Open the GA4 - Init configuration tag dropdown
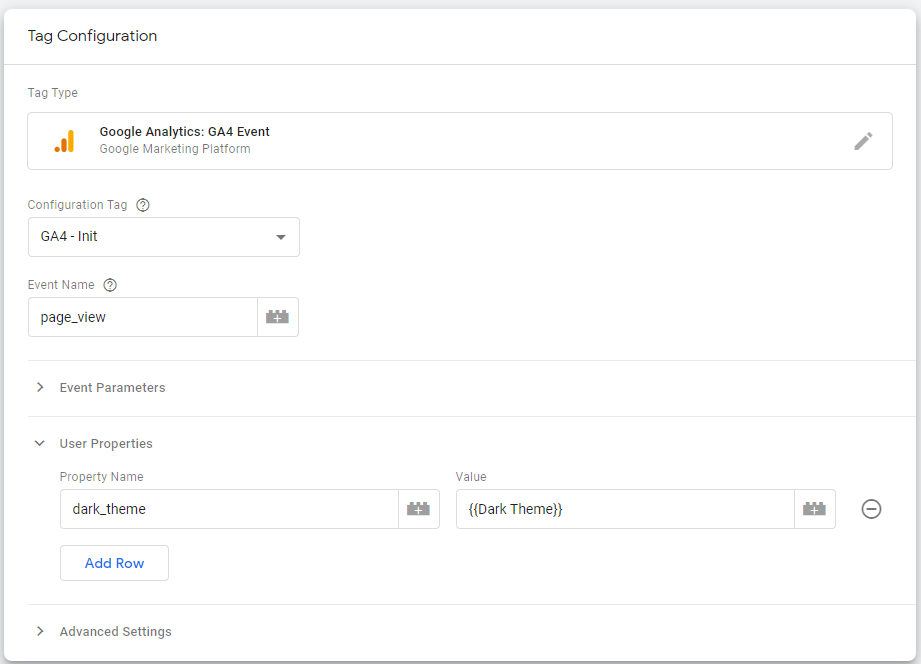Screen dimensions: 921x664 [164, 237]
